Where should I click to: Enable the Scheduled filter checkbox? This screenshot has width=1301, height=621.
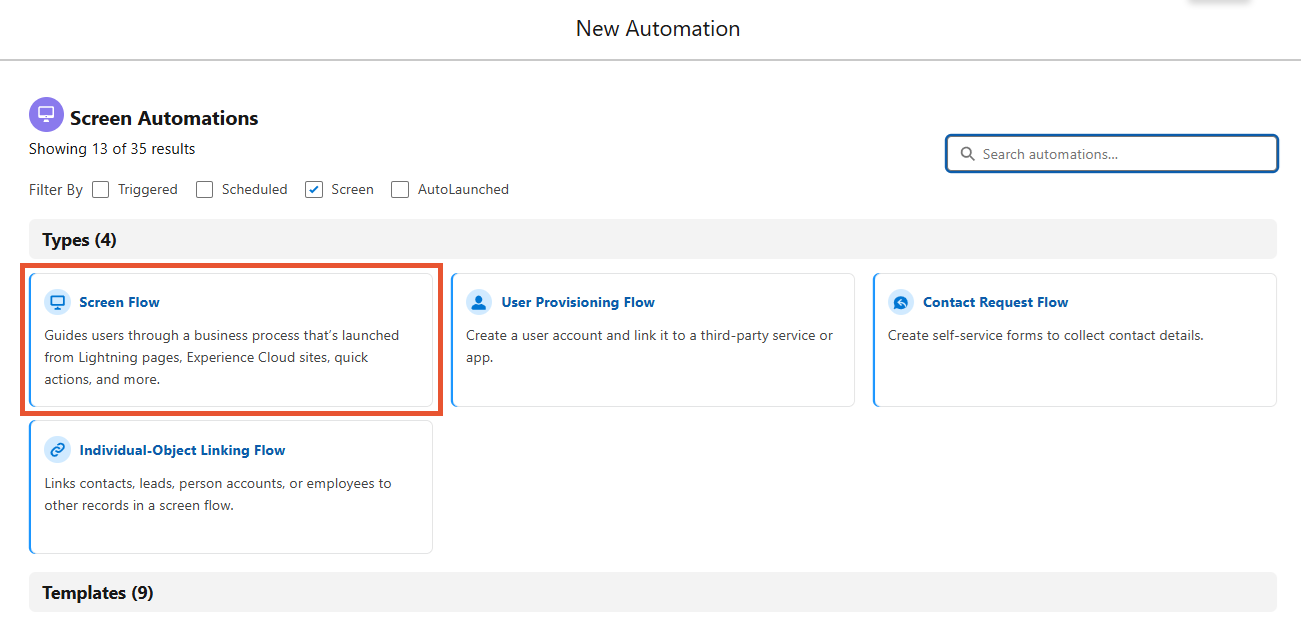205,189
